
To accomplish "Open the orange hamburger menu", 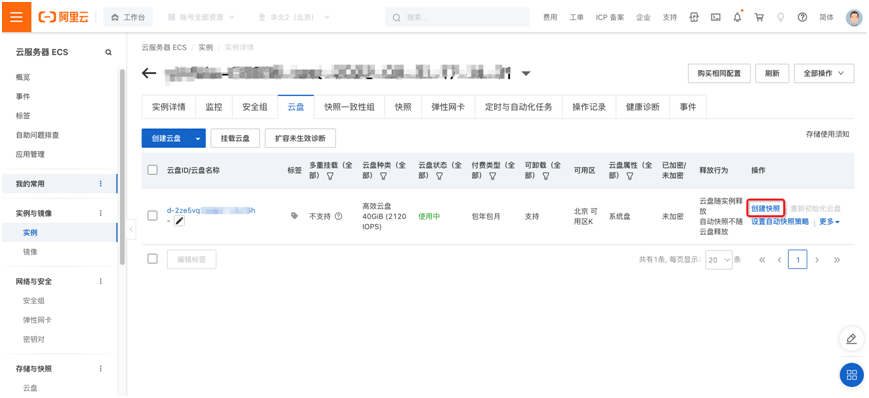I will point(17,17).
